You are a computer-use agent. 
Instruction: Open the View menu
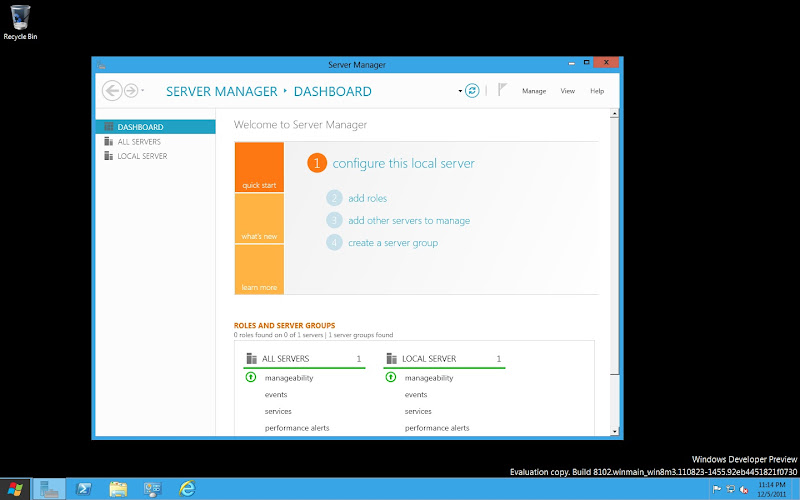(567, 91)
